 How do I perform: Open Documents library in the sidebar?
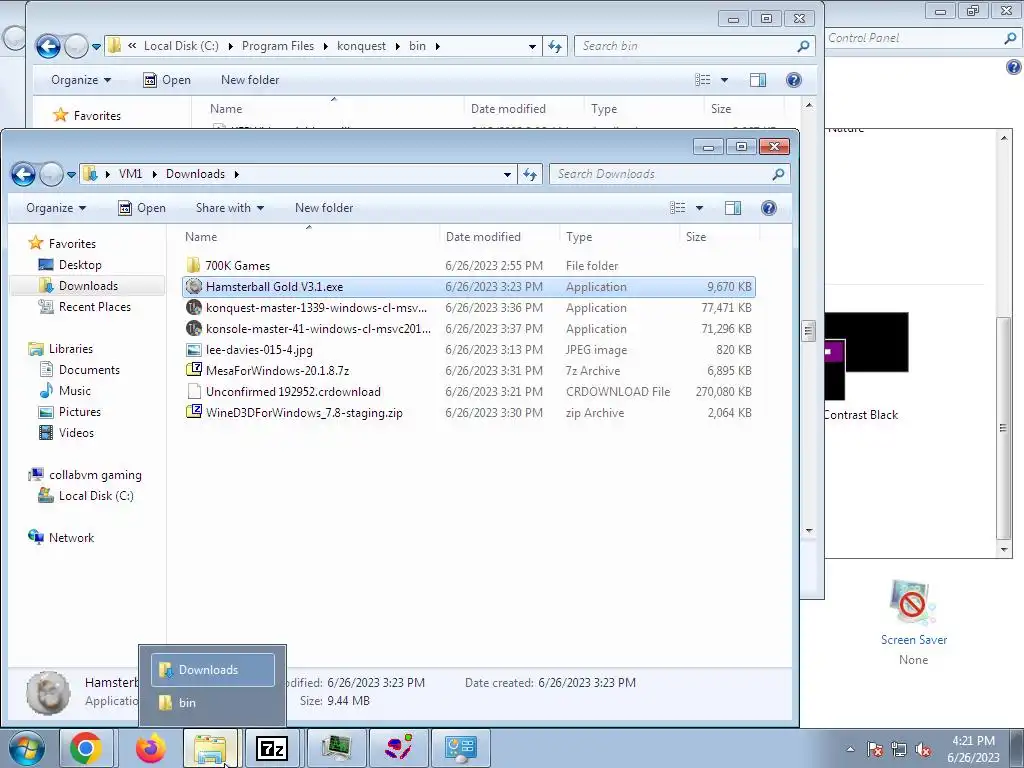[89, 370]
